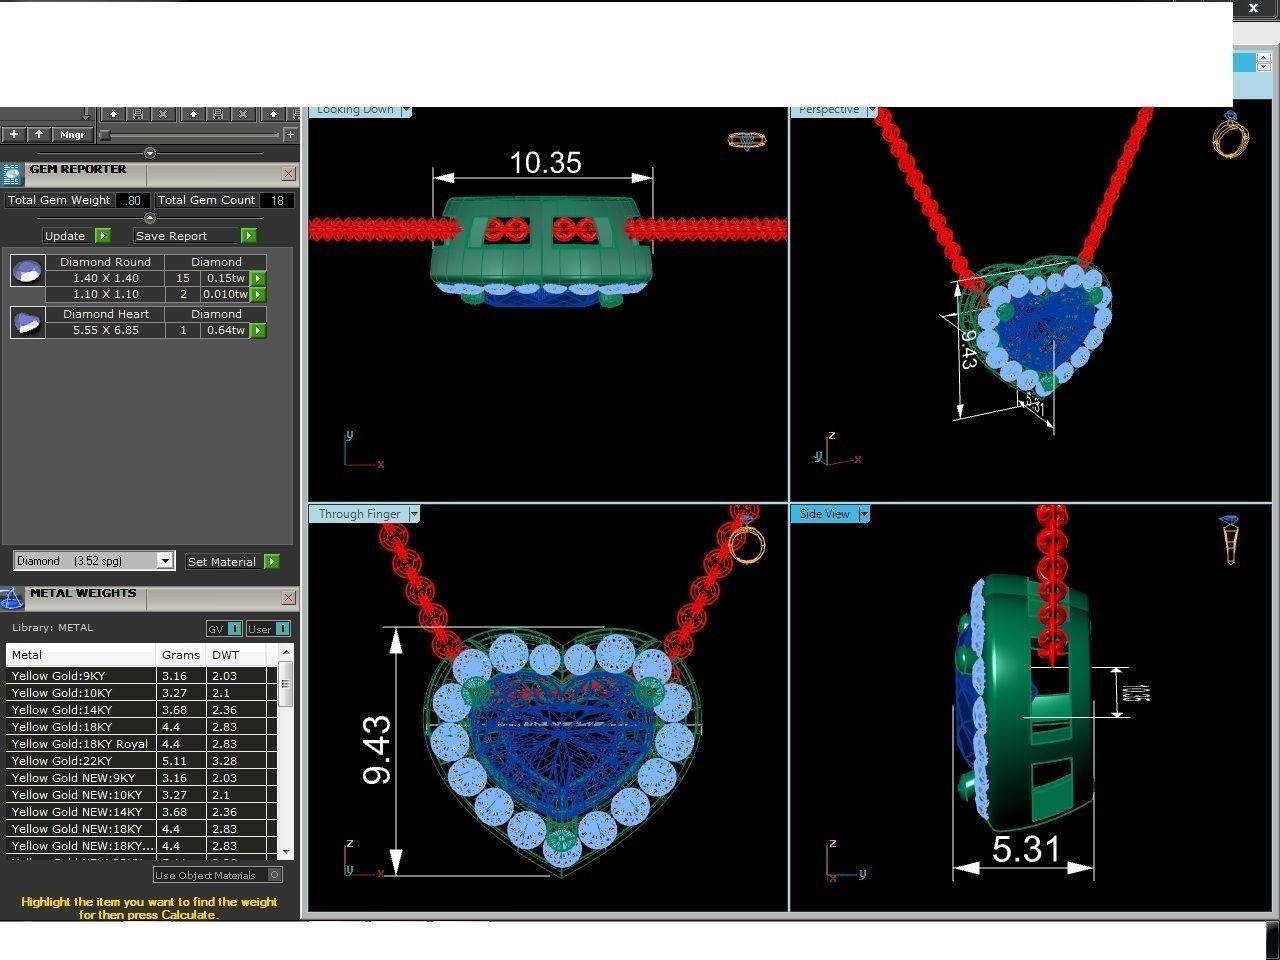Viewport: 1280px width, 960px height.
Task: Click the ring icon in Looking Down viewport
Action: [746, 141]
